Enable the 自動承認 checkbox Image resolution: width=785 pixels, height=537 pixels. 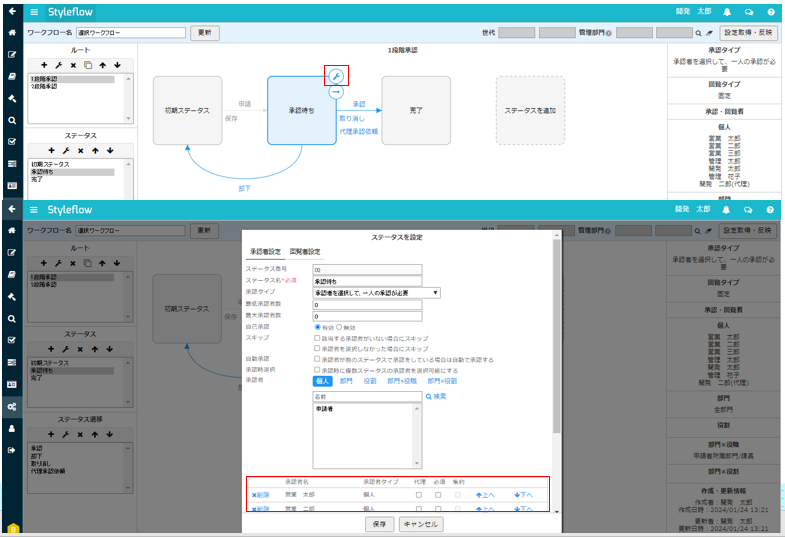pos(317,359)
